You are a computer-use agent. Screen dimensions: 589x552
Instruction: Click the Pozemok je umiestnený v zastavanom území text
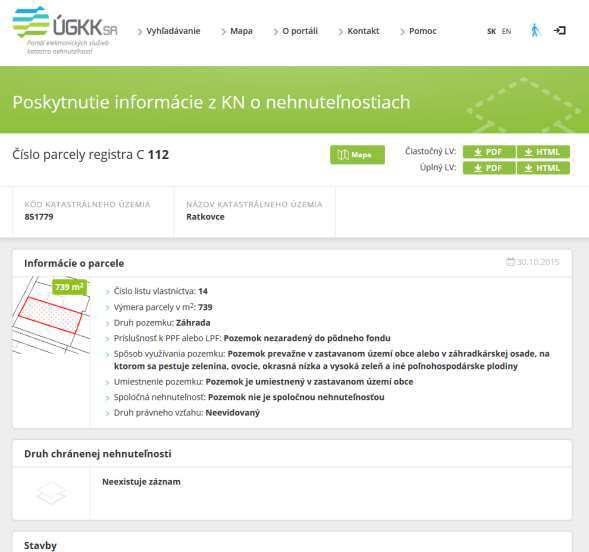click(309, 382)
